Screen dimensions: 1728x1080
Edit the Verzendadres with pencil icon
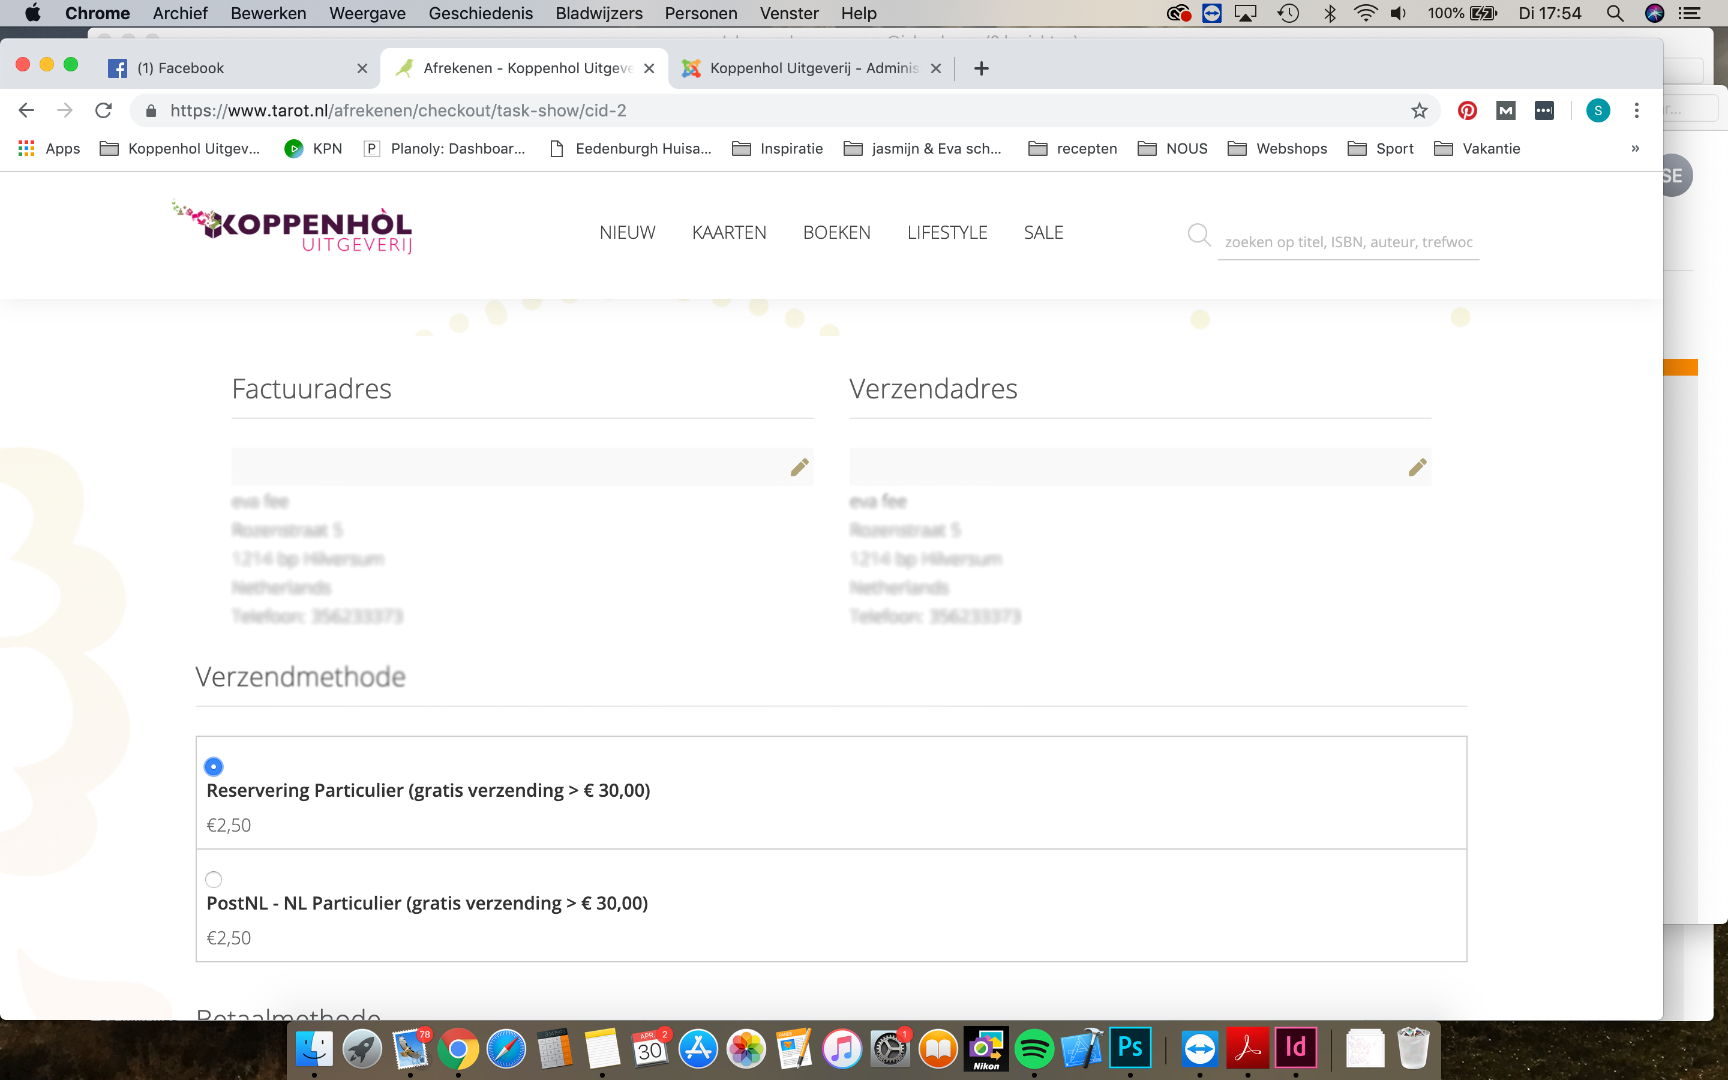click(1417, 467)
